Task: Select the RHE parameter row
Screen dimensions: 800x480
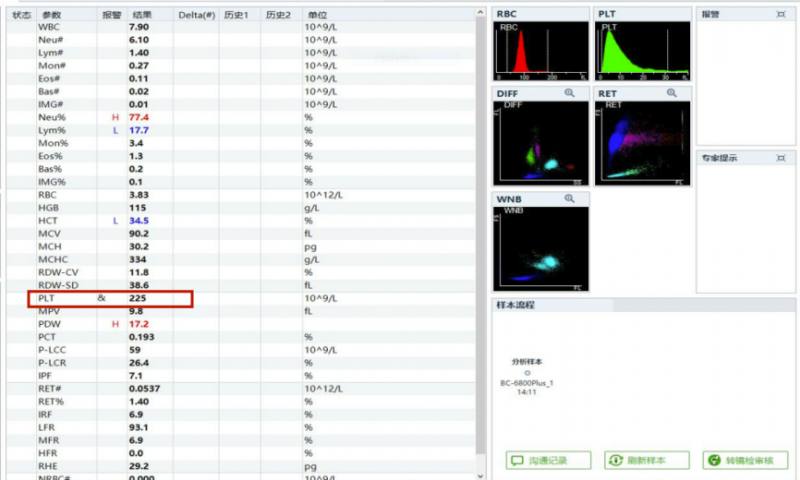Action: 241,466
